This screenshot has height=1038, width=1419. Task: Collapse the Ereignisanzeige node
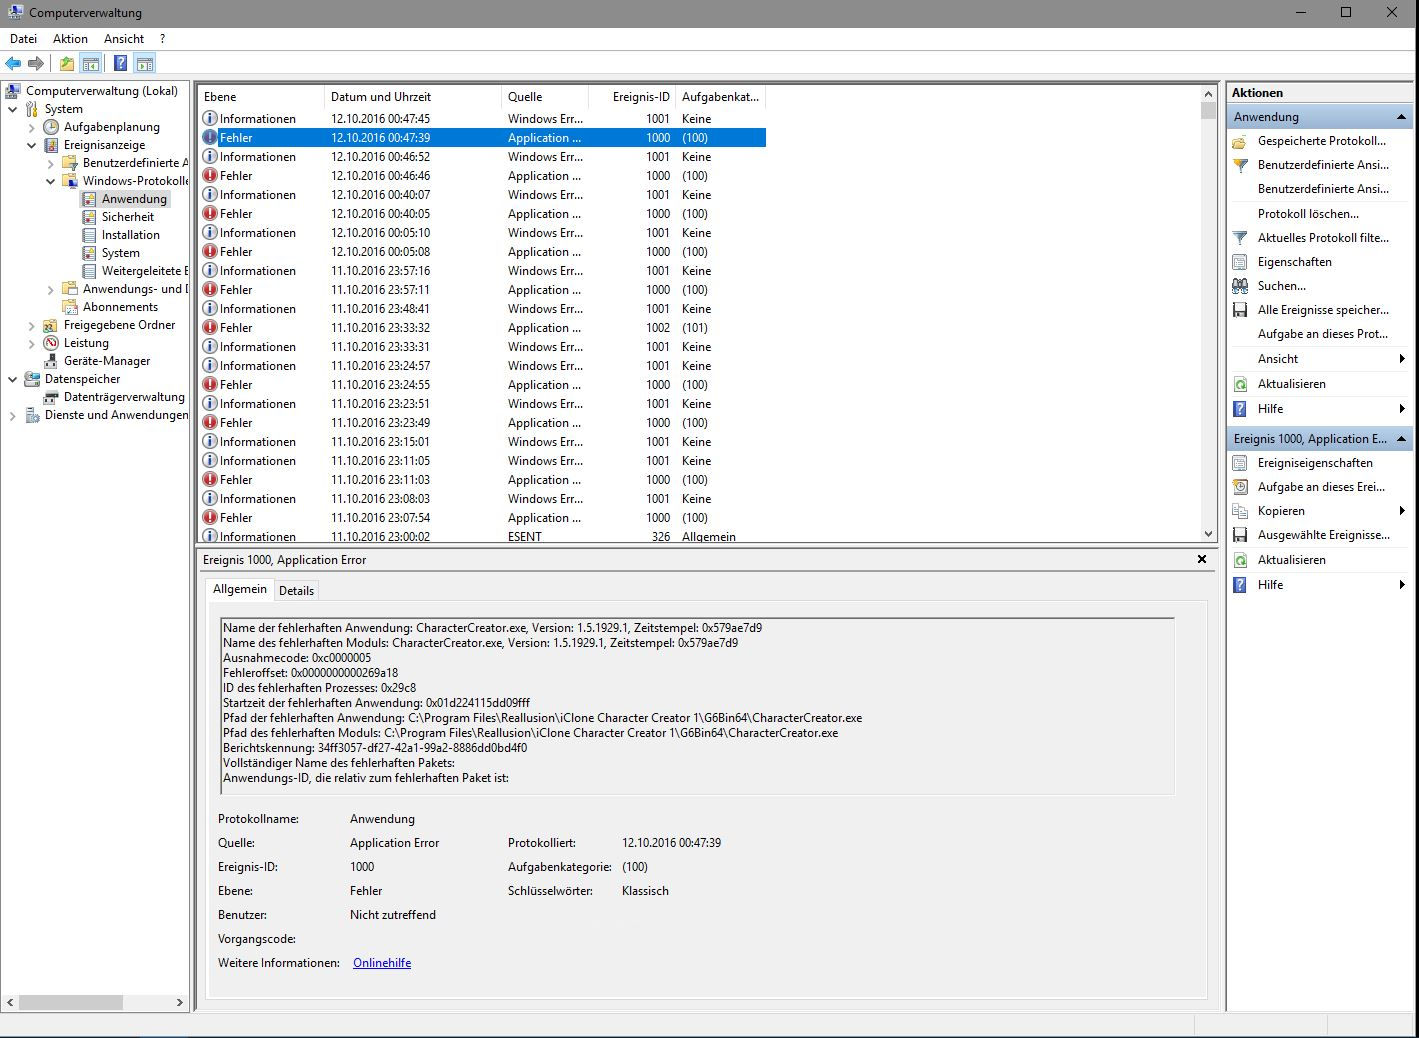pos(31,145)
